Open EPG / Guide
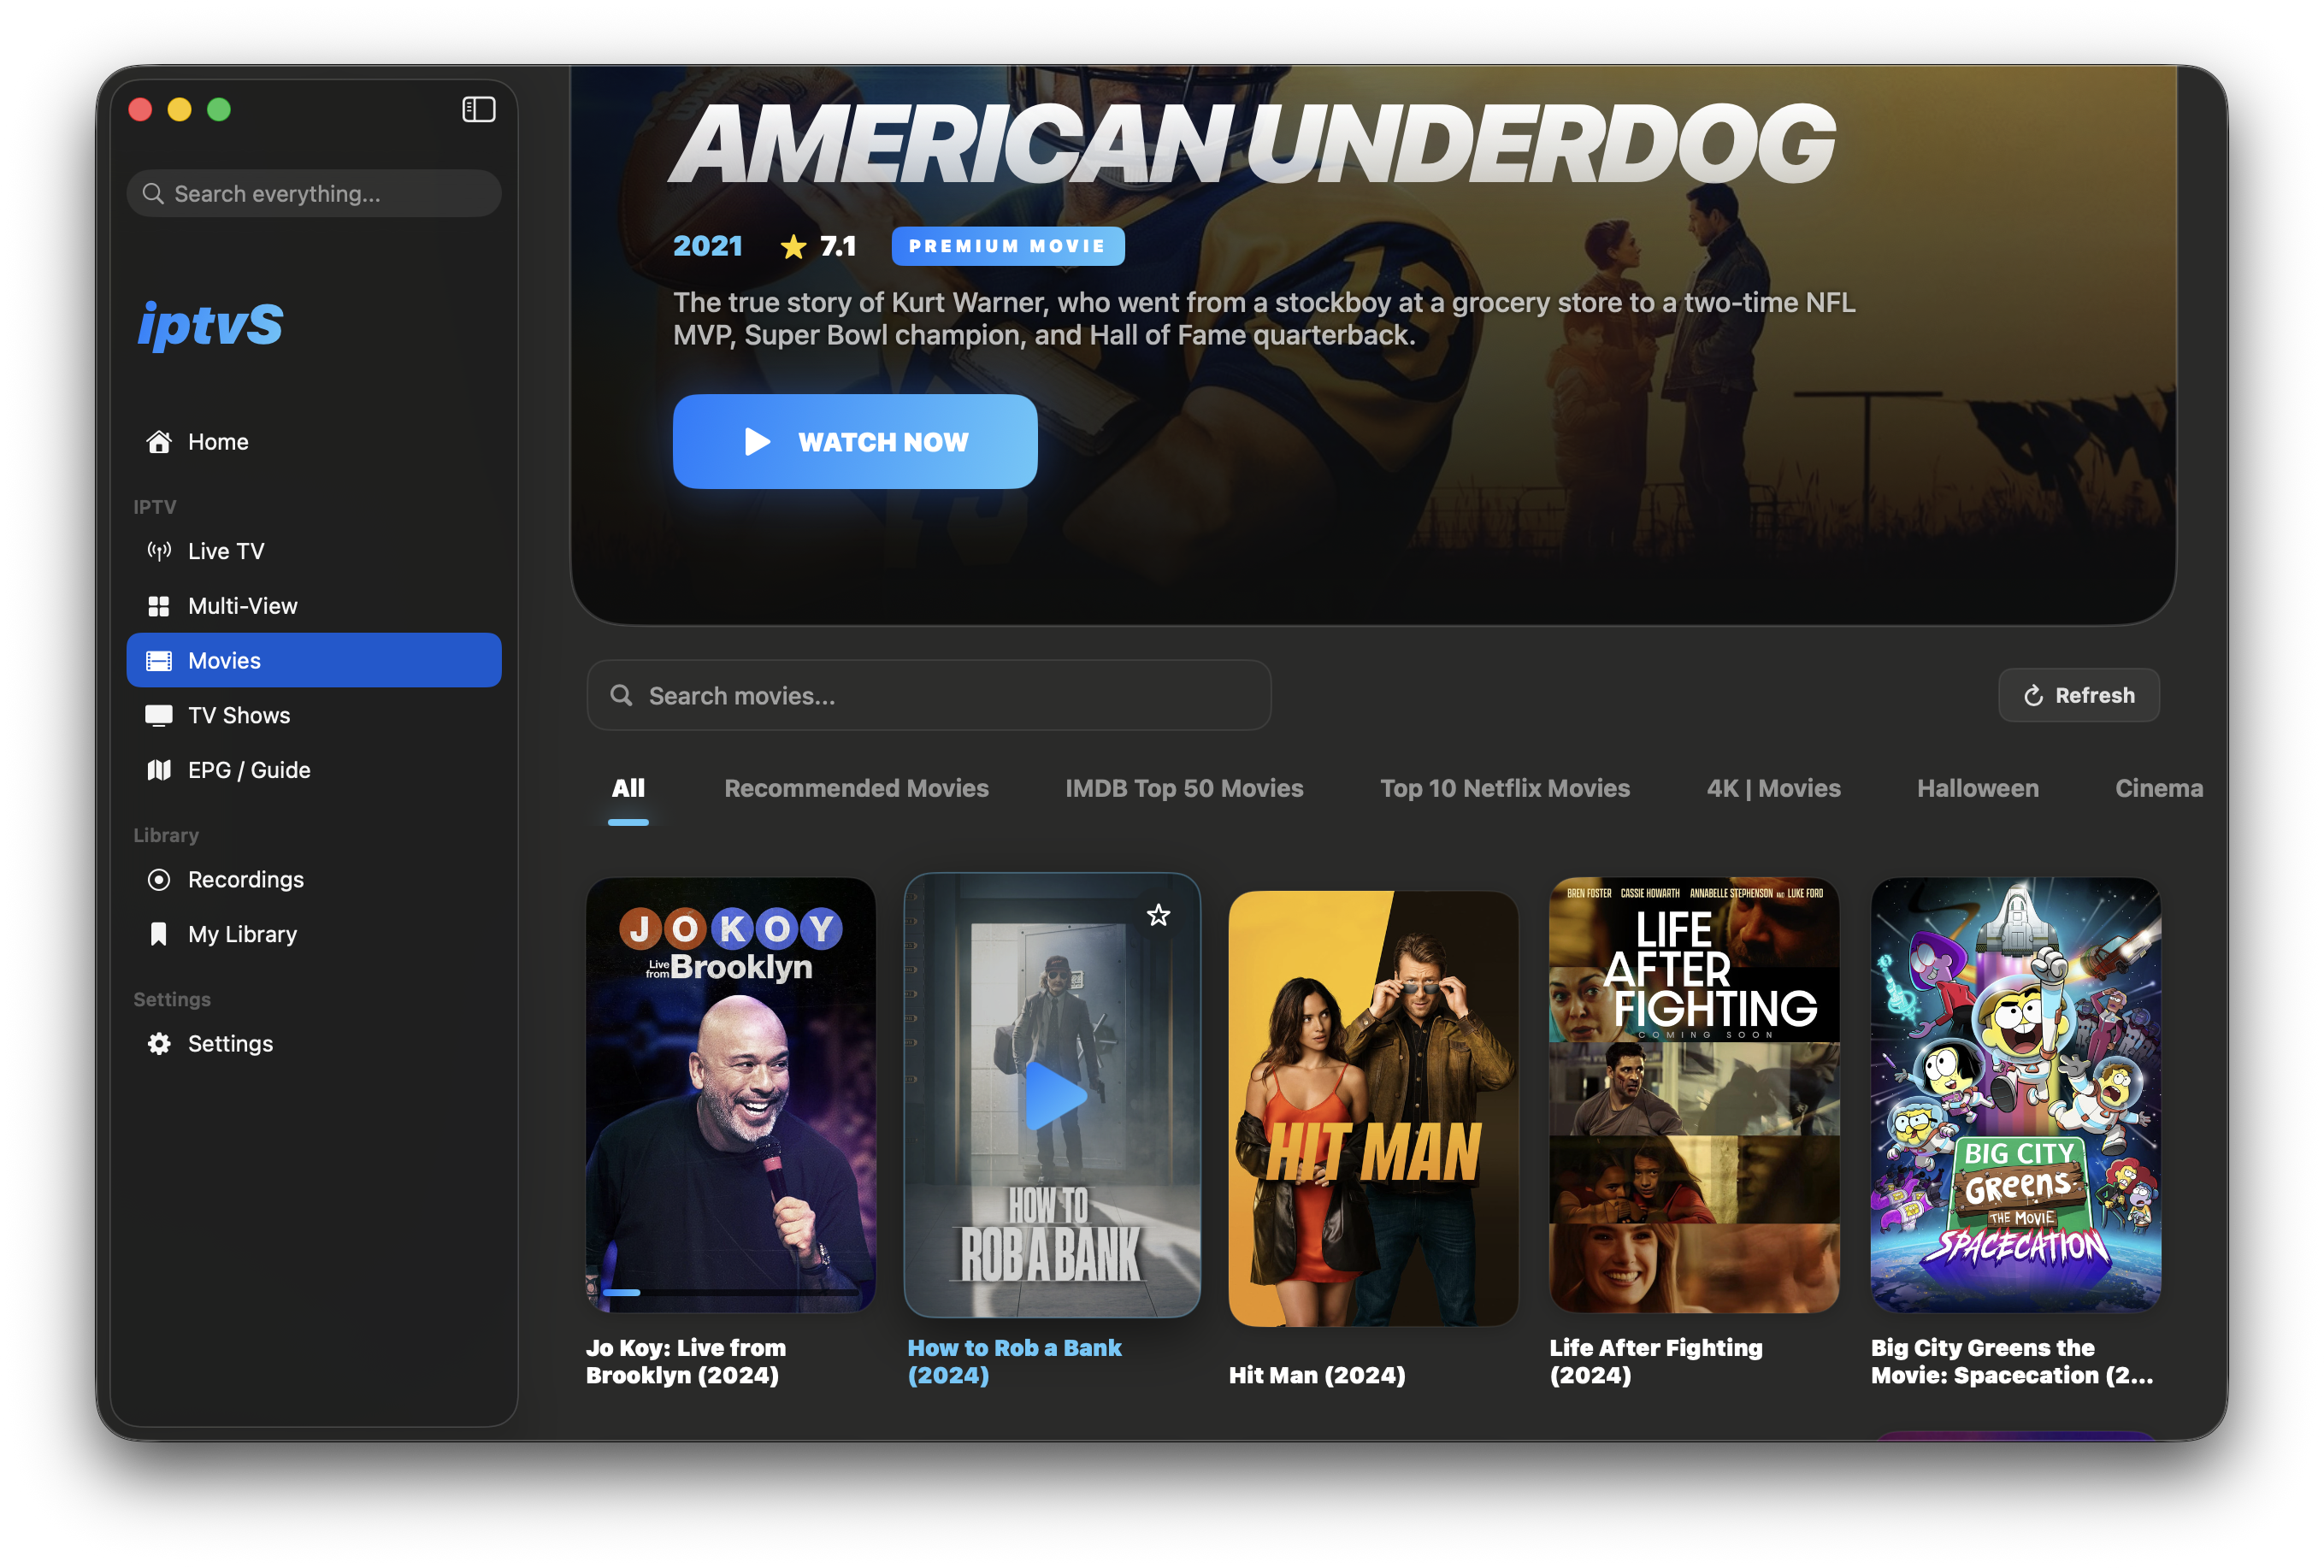The width and height of the screenshot is (2324, 1568). point(314,770)
